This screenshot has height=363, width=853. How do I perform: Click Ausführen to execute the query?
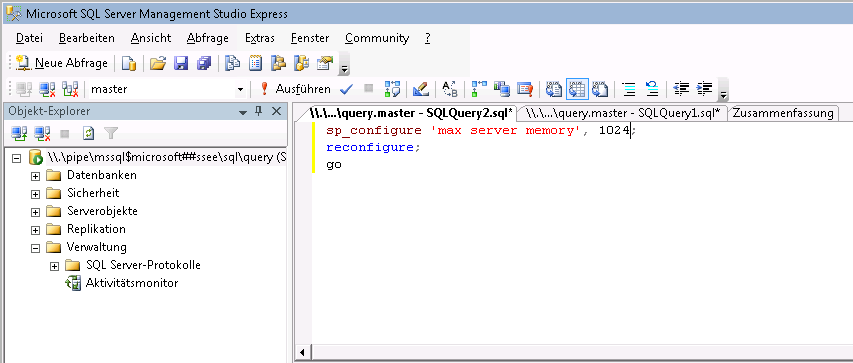click(295, 89)
